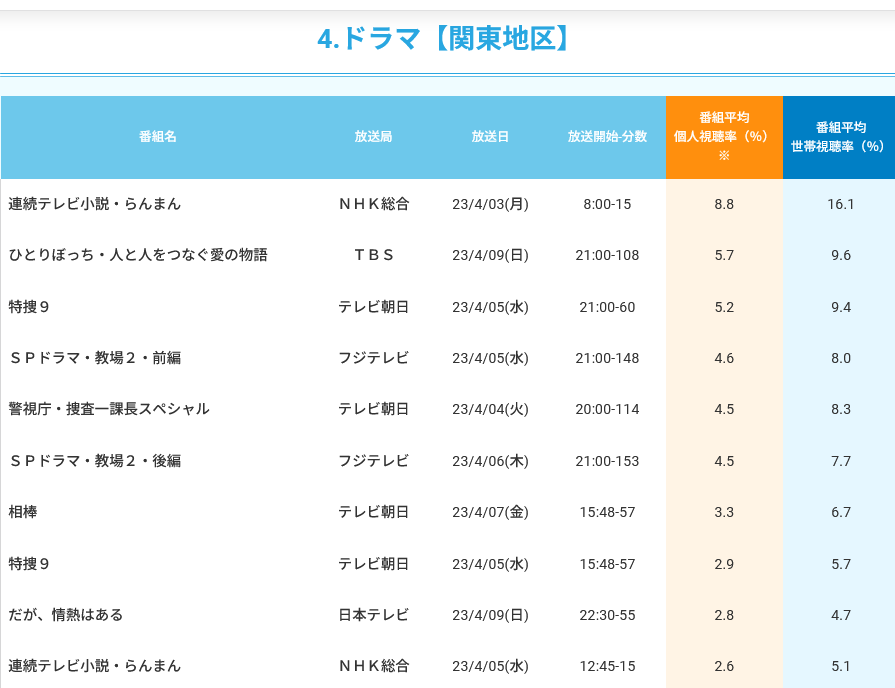Click the blue 世帯視聴率 column header

coord(838,137)
